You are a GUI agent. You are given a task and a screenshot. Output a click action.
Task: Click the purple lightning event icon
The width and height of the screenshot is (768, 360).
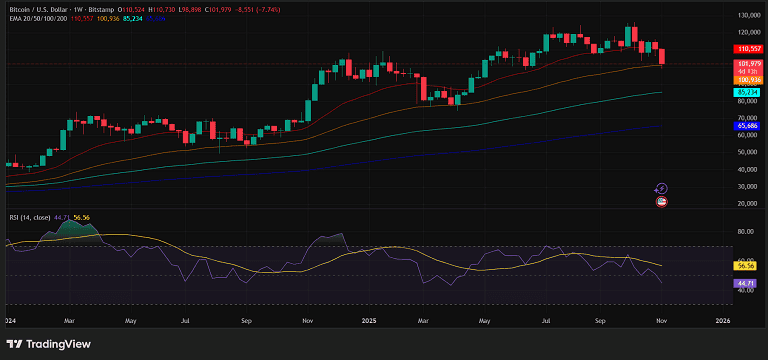[661, 189]
